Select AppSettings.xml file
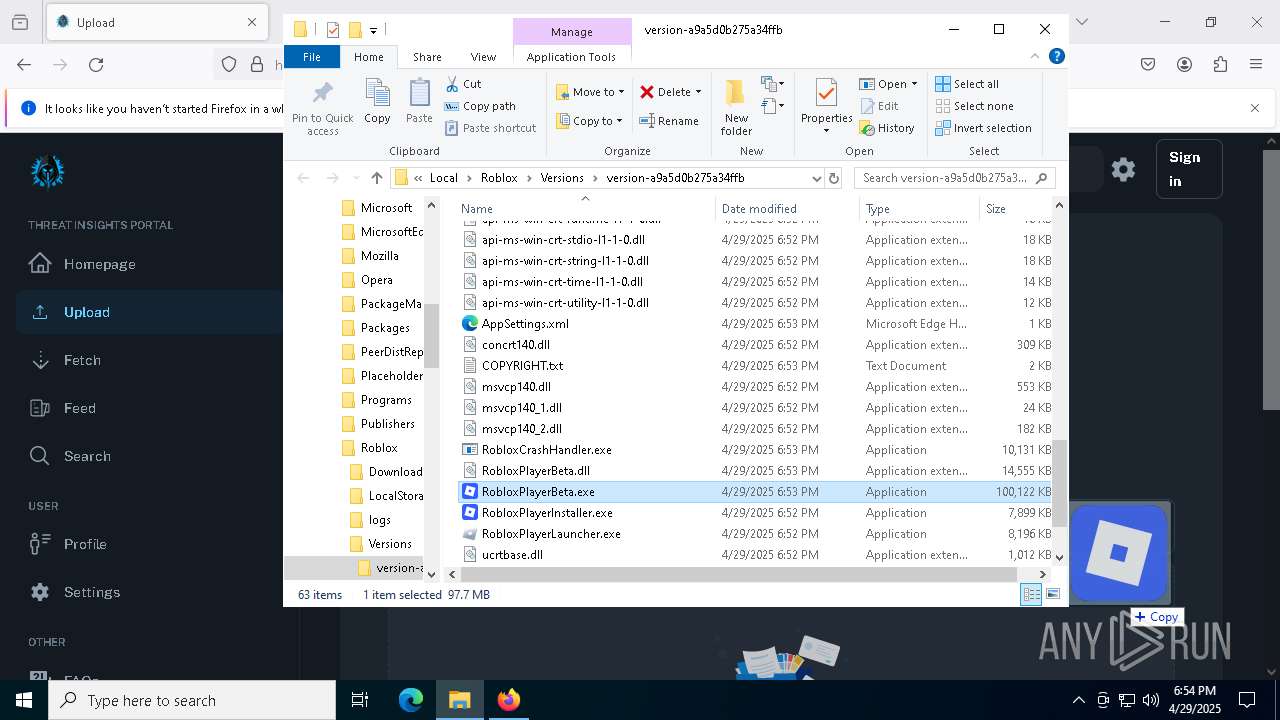The image size is (1280, 720). tap(755, 324)
